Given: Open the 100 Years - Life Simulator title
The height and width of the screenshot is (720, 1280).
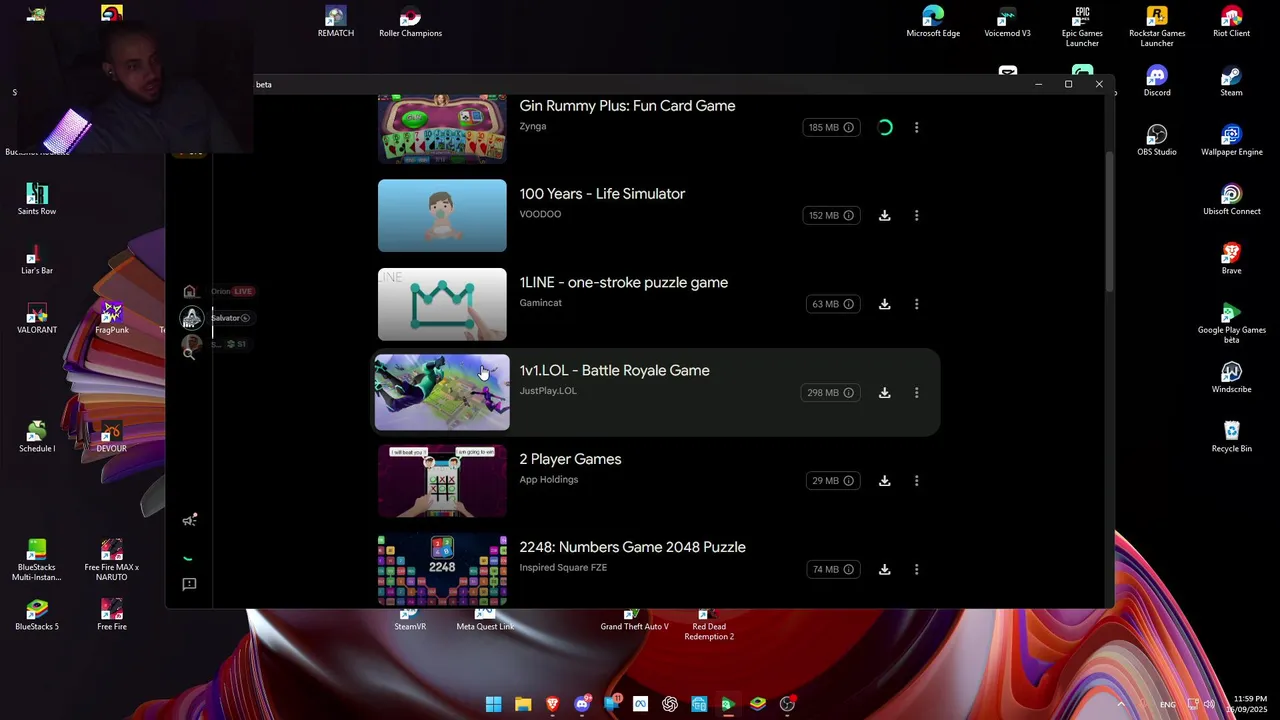Looking at the screenshot, I should point(602,194).
